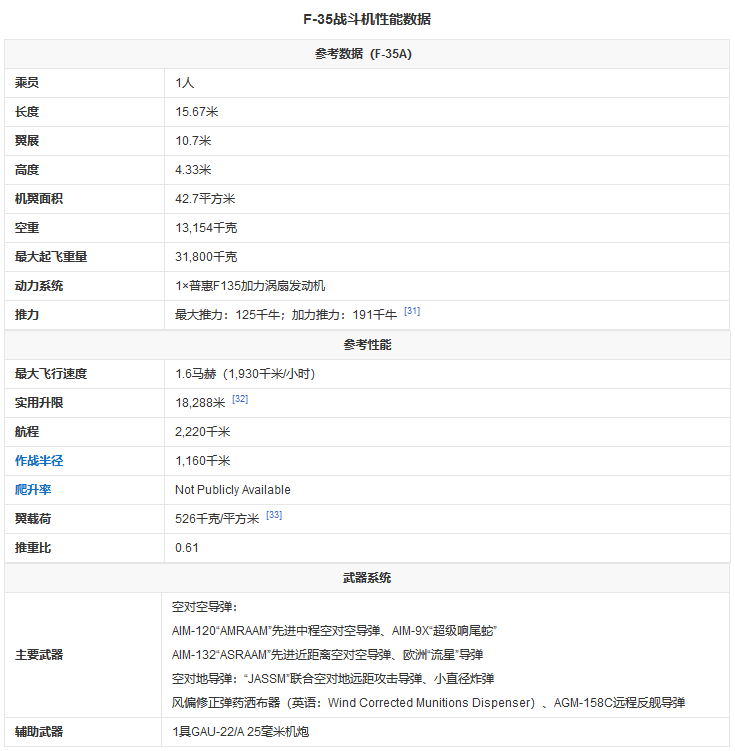The width and height of the screenshot is (735, 751).
Task: Open reference [32] beside 18,288米
Action: pyautogui.click(x=240, y=399)
